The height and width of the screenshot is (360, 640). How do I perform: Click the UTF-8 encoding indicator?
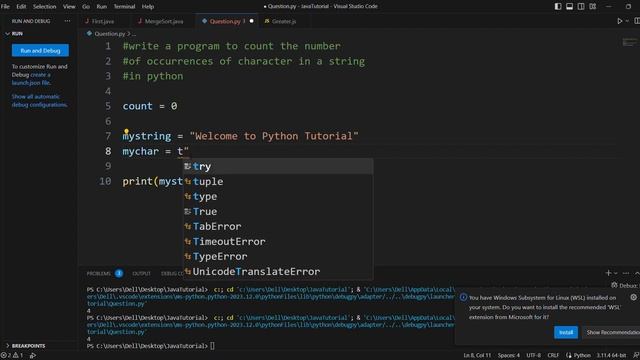pyautogui.click(x=533, y=356)
